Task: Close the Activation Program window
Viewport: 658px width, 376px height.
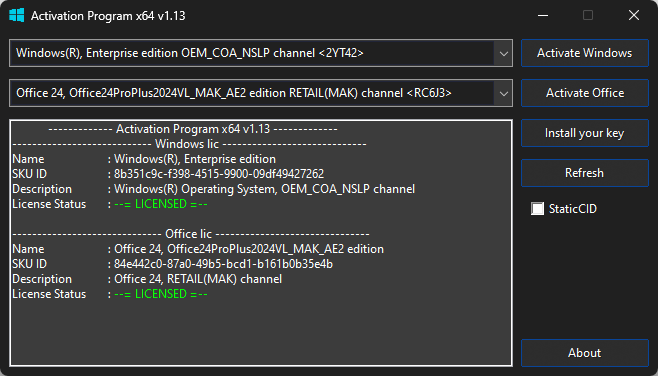Action: click(x=634, y=16)
